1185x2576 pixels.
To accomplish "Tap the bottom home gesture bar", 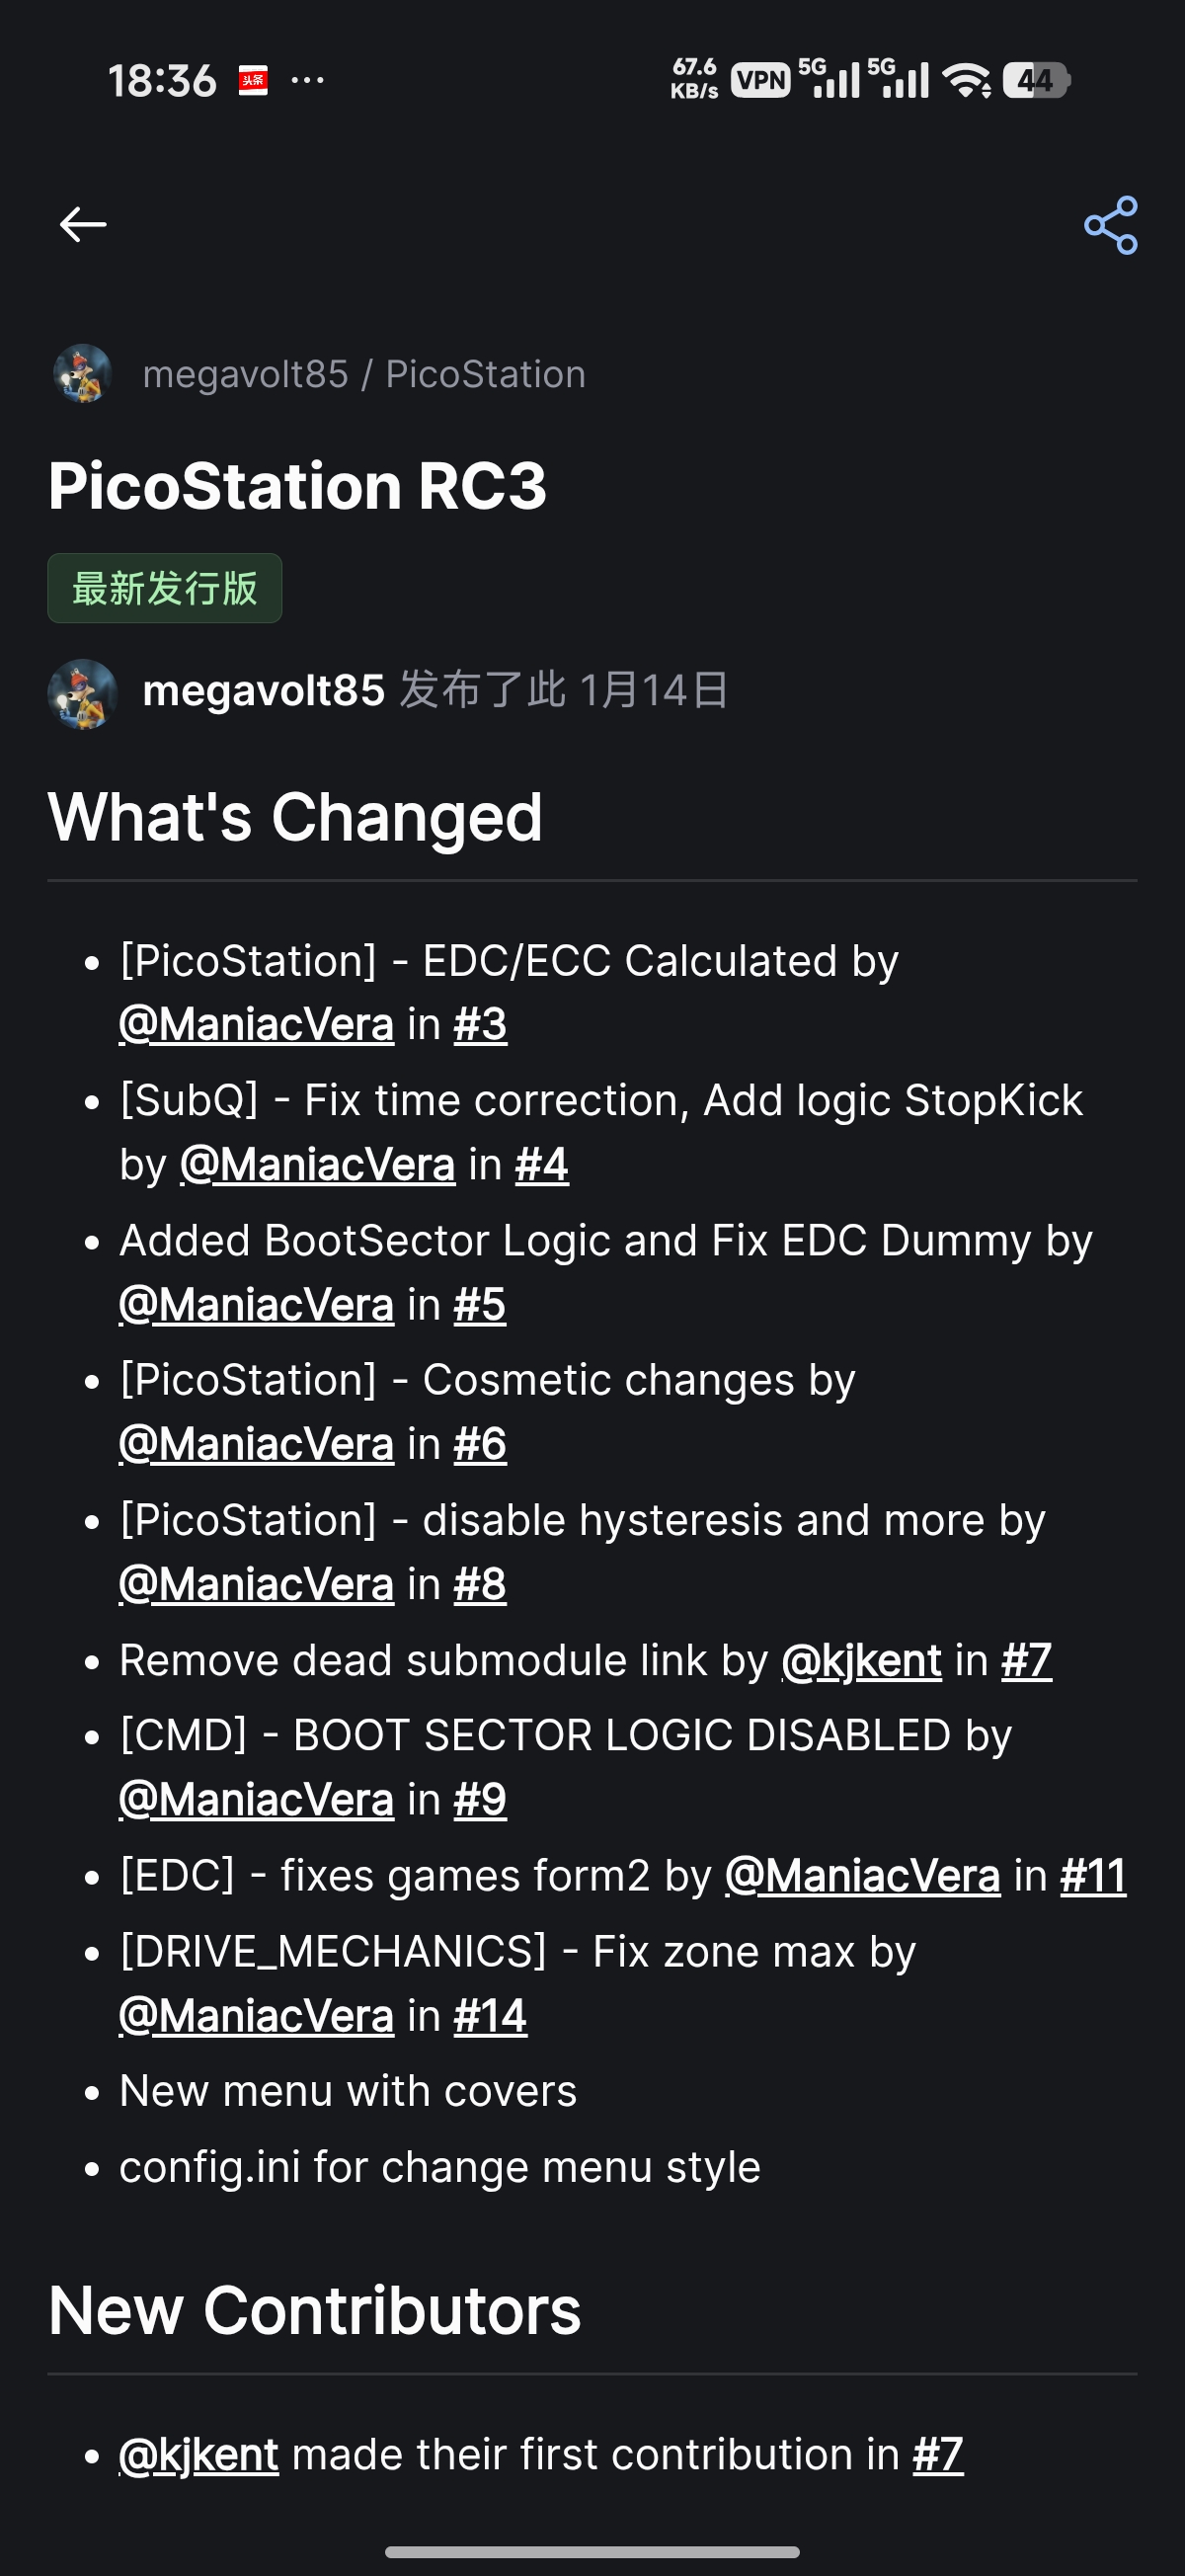I will 592,2551.
